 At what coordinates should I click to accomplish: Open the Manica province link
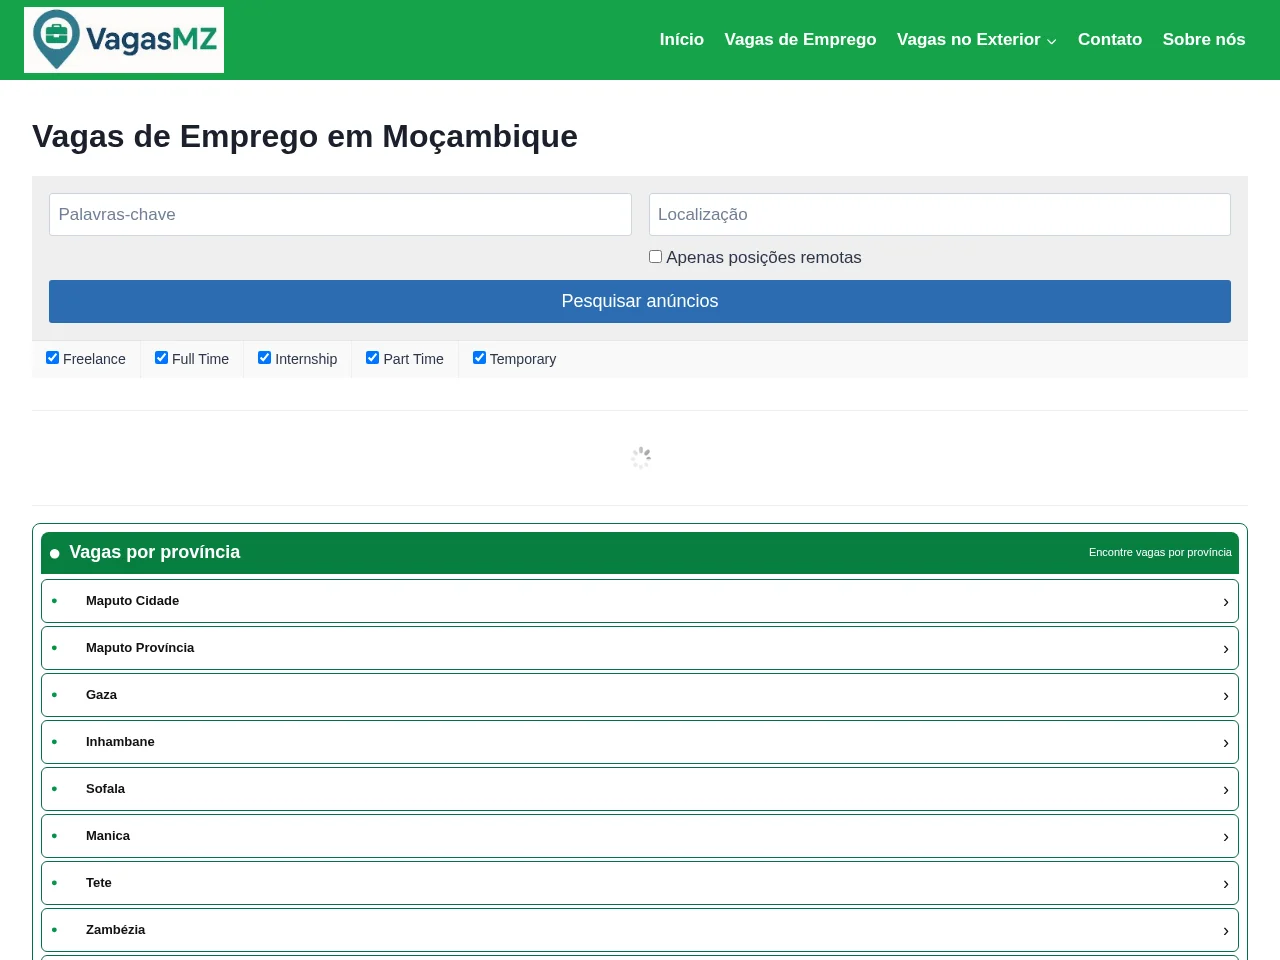[x=640, y=836]
